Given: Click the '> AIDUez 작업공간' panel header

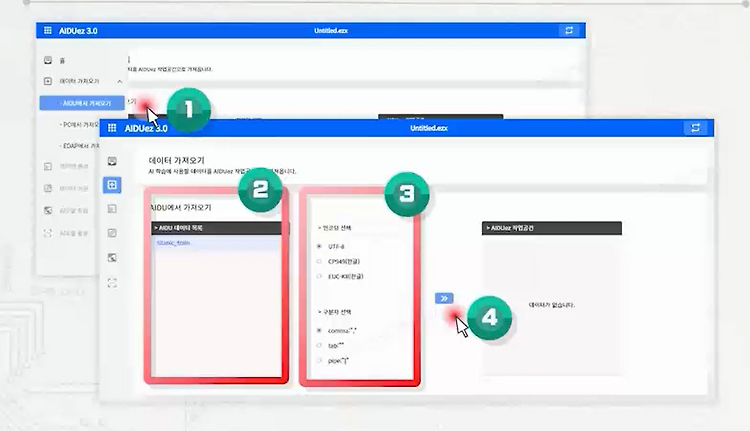Looking at the screenshot, I should [551, 228].
